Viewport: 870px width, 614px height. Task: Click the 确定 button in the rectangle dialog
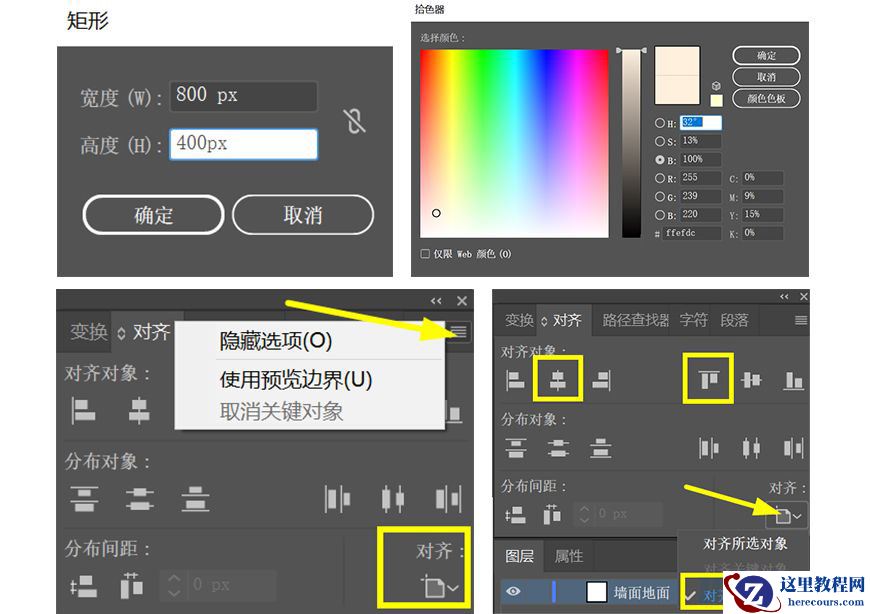point(152,214)
